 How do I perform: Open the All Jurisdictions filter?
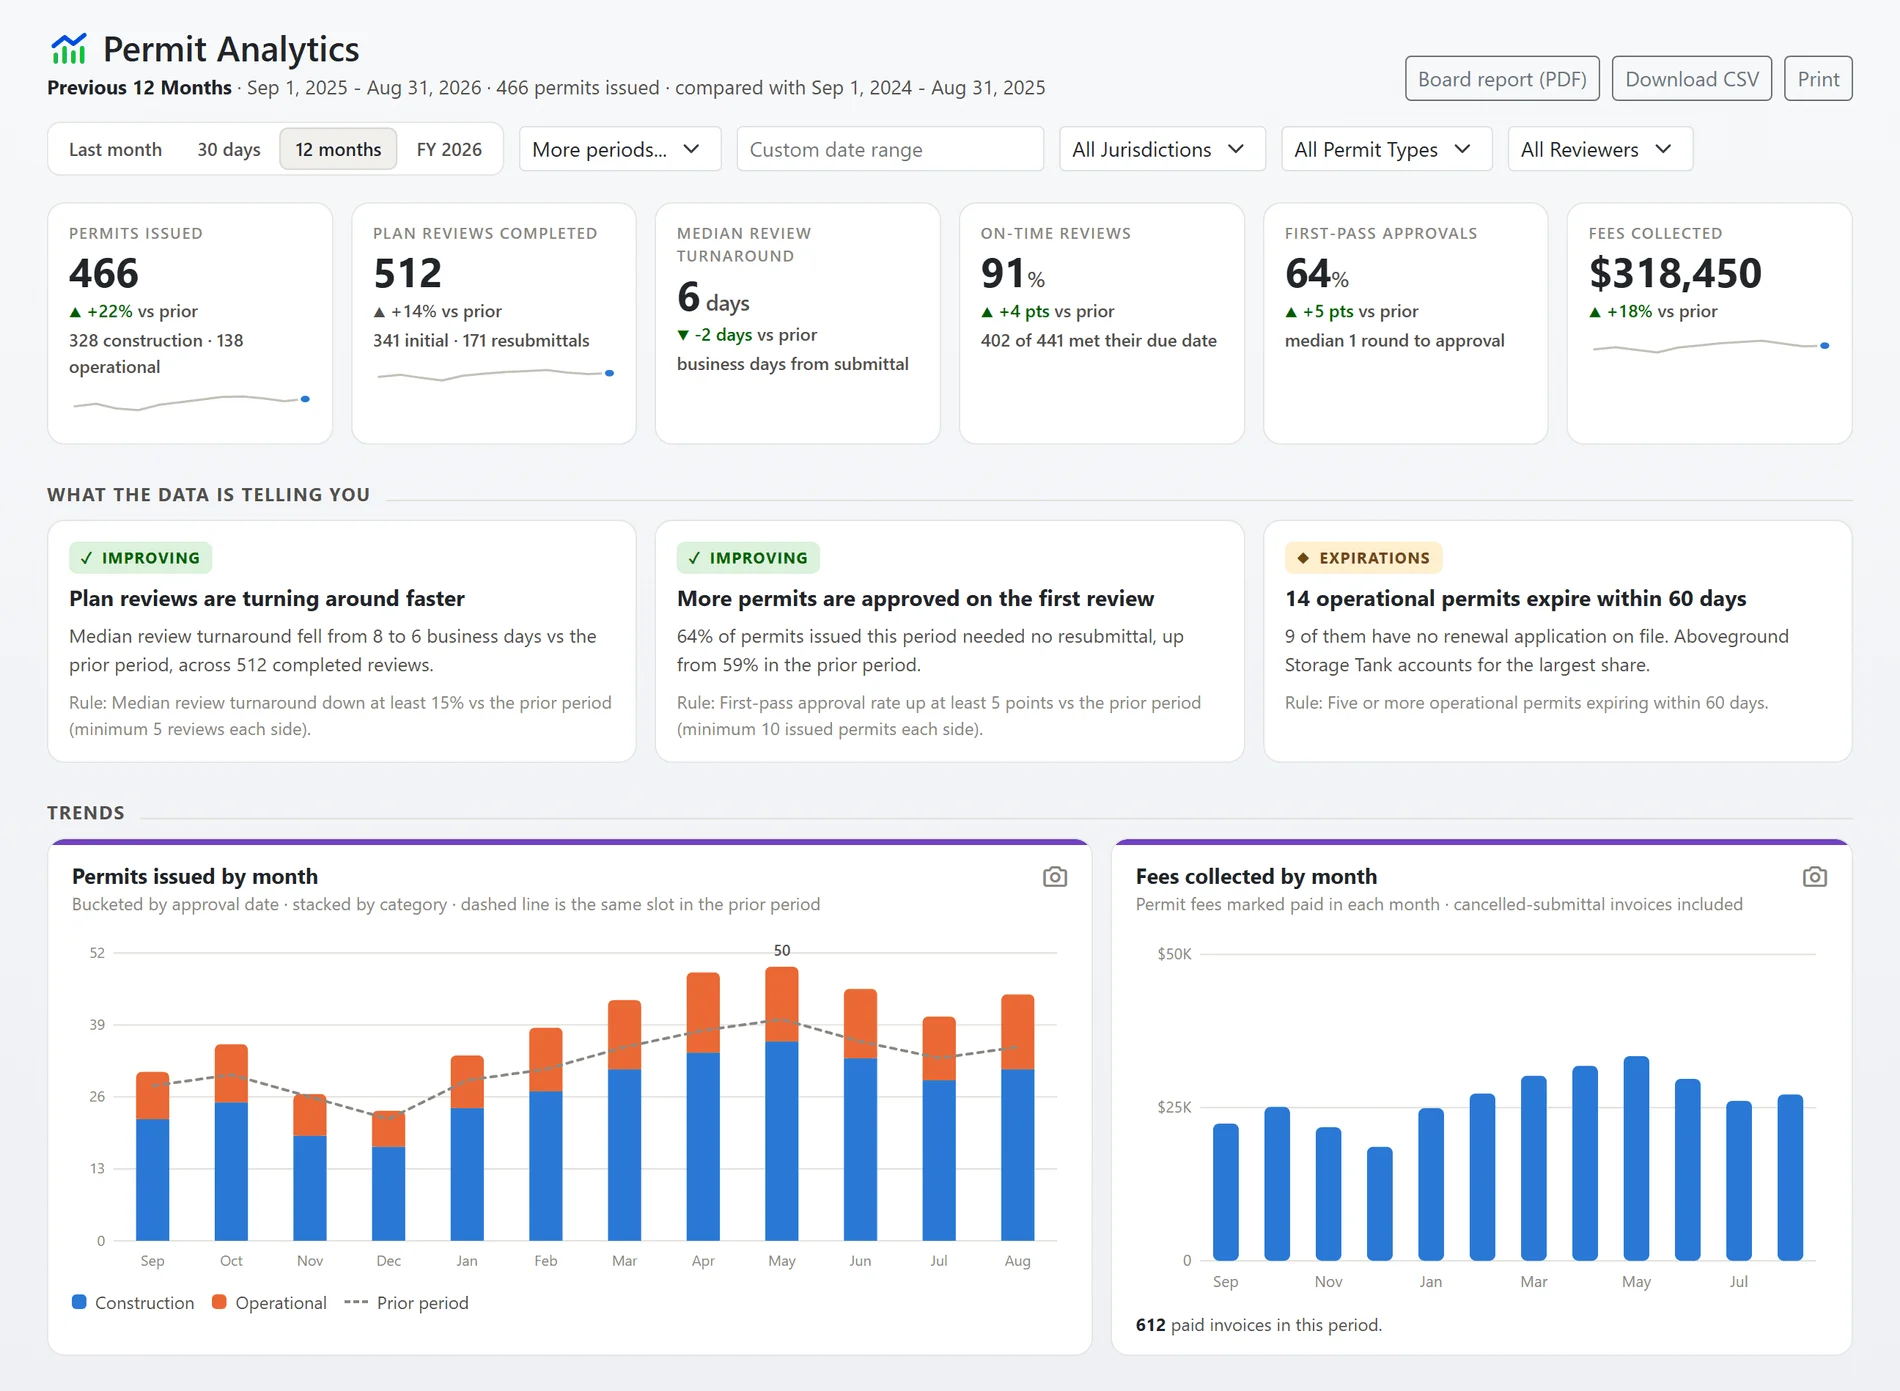pos(1162,149)
